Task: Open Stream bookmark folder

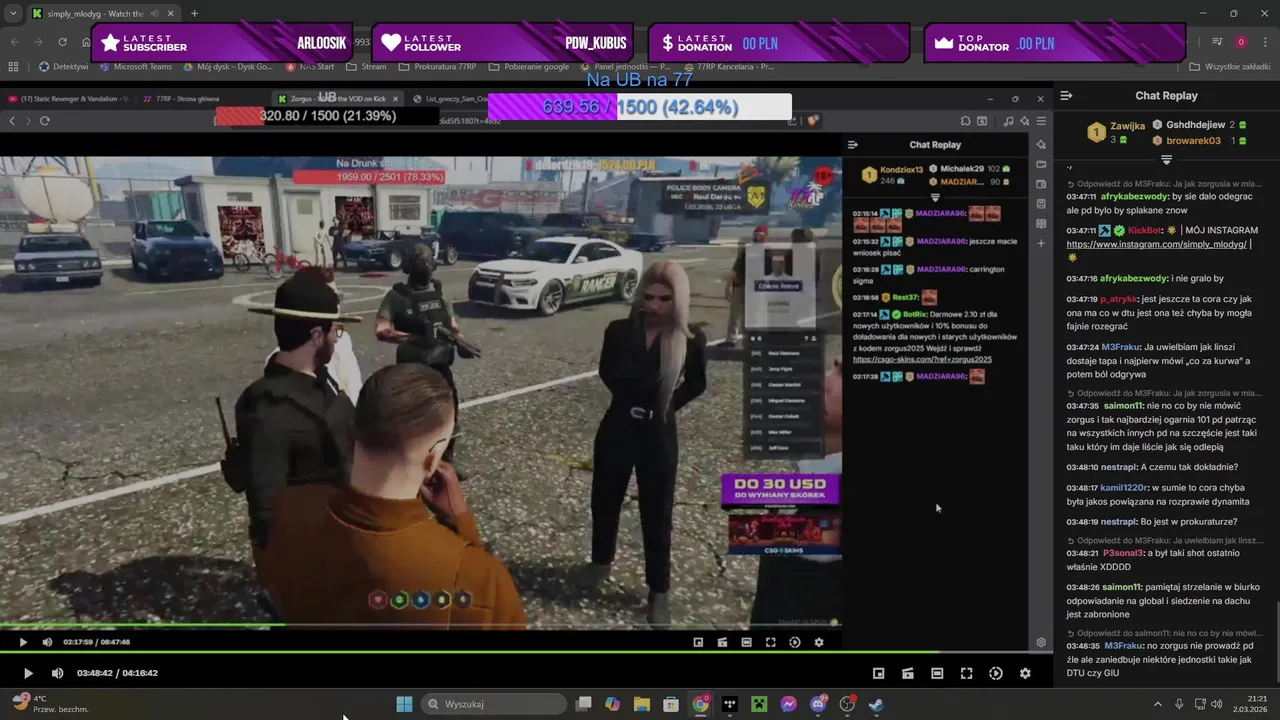Action: click(x=366, y=67)
